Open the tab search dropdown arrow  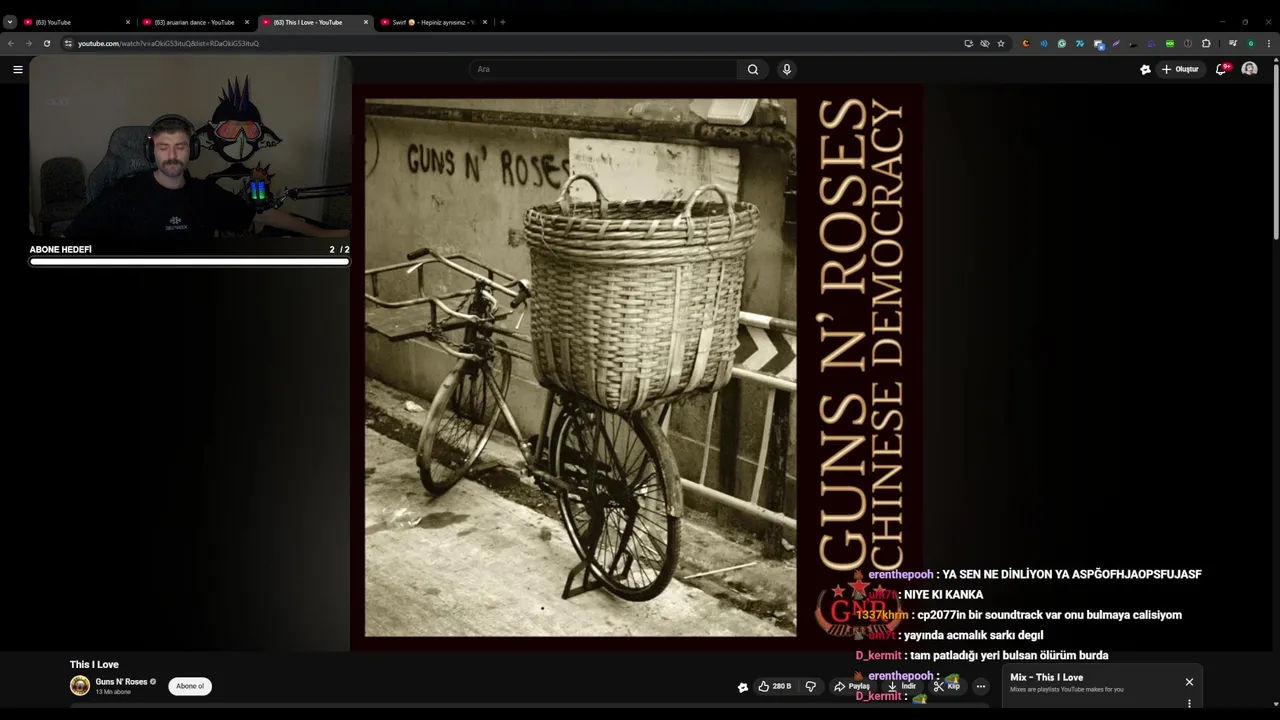pos(9,22)
